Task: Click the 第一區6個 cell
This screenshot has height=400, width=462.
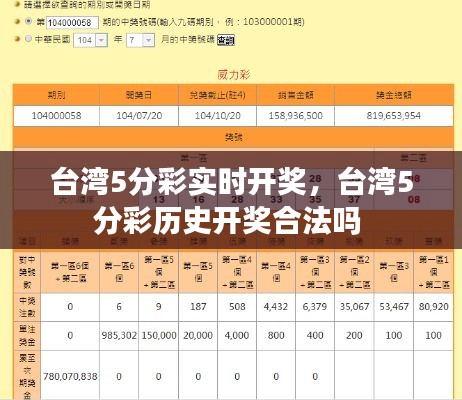Action: pyautogui.click(x=119, y=272)
